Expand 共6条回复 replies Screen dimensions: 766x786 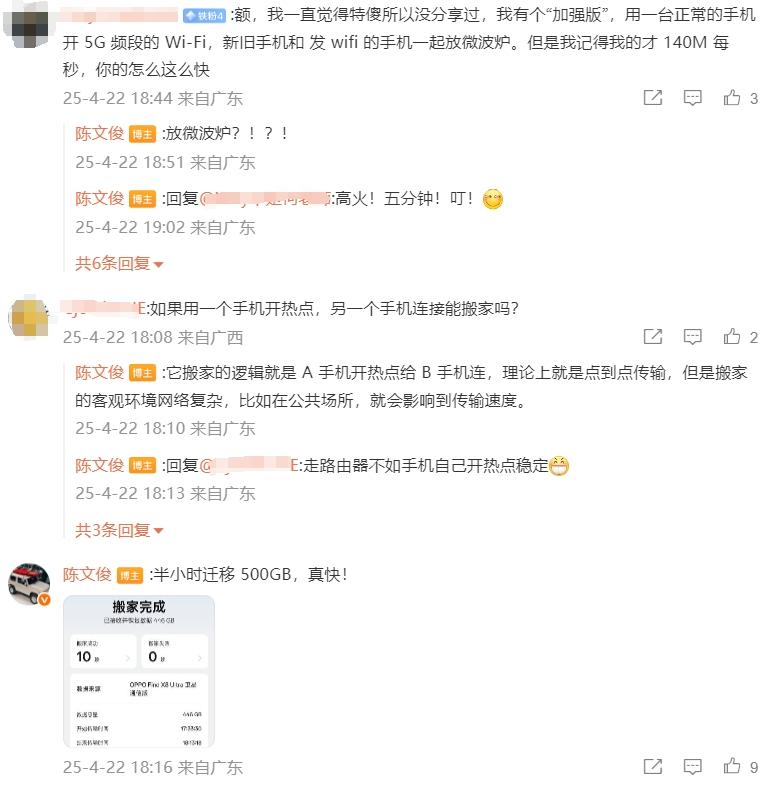119,263
